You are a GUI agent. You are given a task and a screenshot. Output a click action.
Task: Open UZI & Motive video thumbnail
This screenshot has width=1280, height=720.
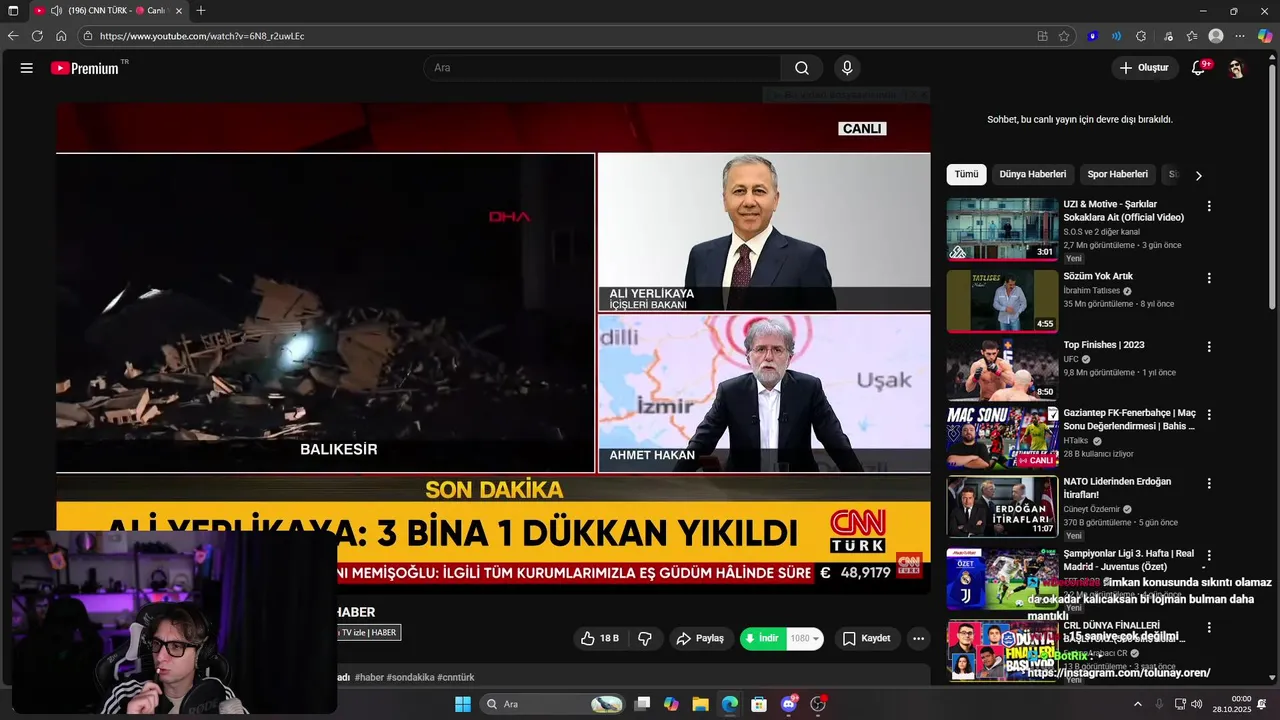[x=1002, y=229]
